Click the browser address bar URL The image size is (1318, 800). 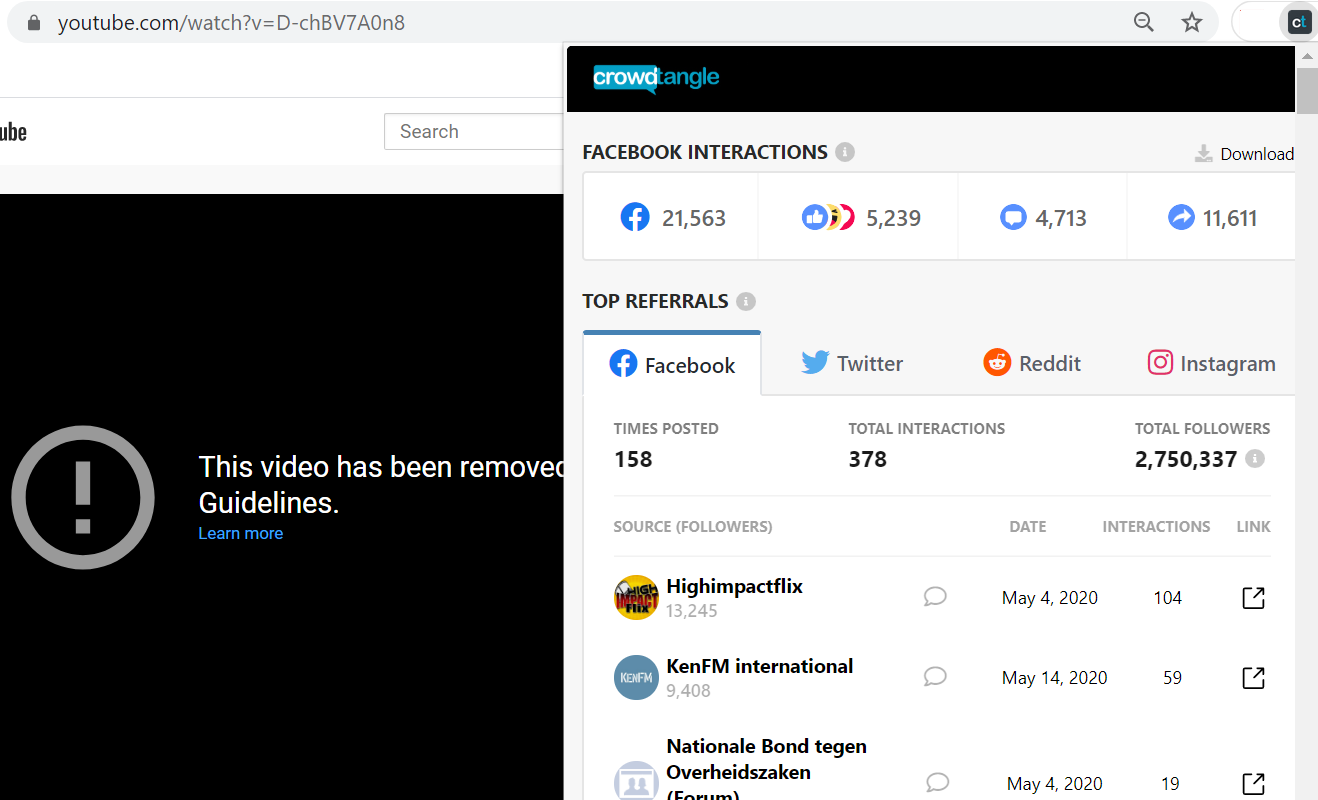231,22
